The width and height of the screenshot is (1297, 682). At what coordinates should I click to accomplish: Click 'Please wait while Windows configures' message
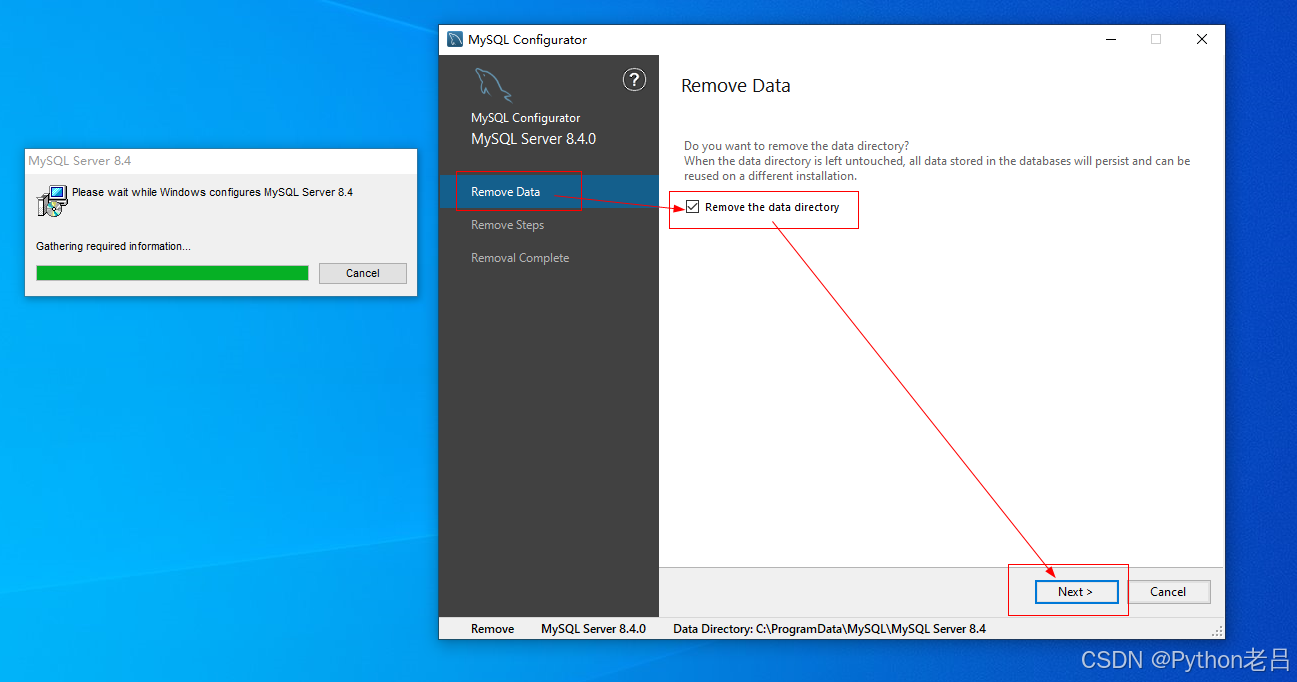coord(212,192)
